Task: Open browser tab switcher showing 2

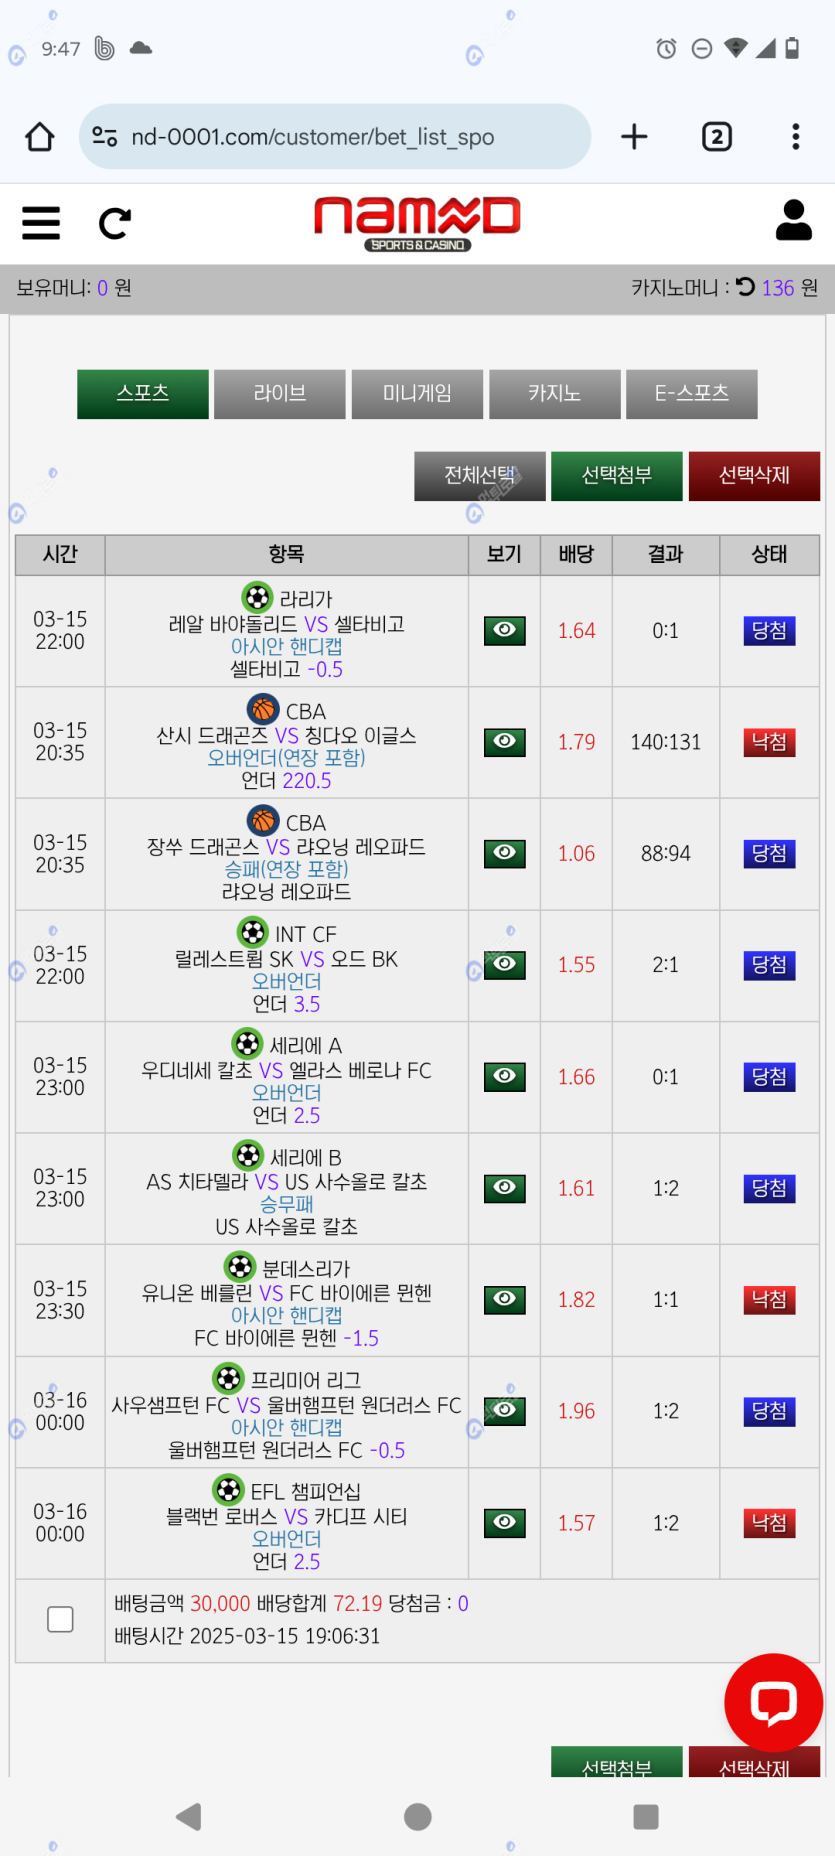Action: (x=716, y=137)
